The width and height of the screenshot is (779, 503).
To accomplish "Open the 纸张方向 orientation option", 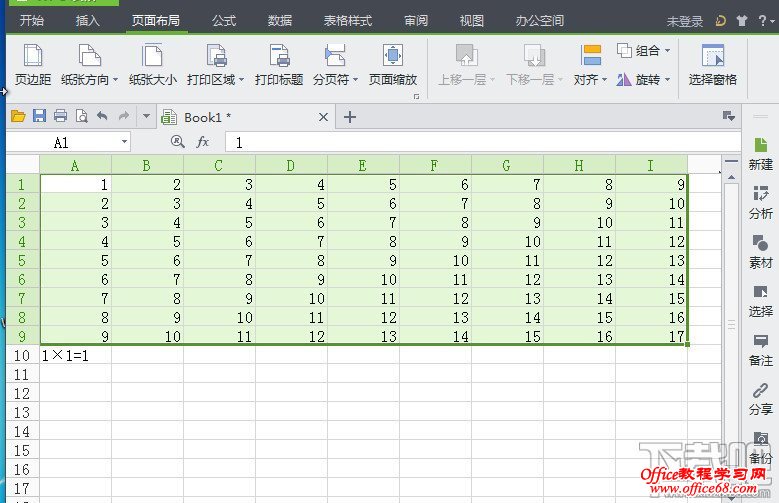I will tap(89, 65).
